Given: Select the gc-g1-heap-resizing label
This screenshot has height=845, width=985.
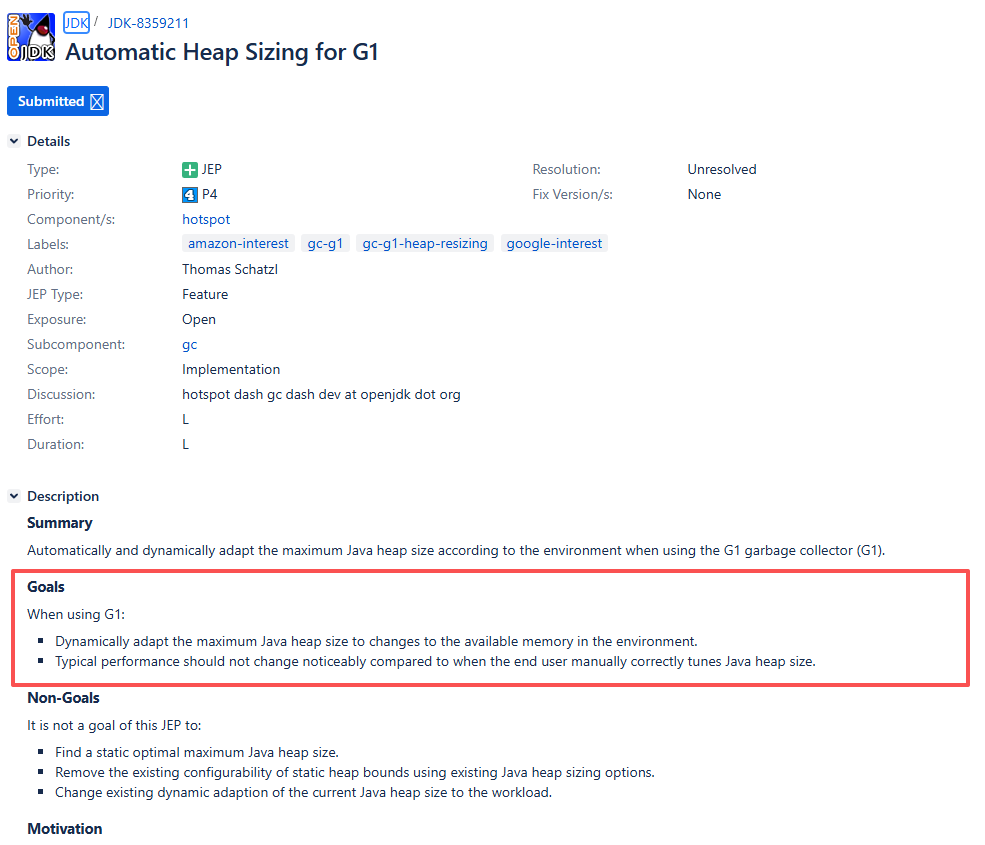Looking at the screenshot, I should click(x=425, y=244).
